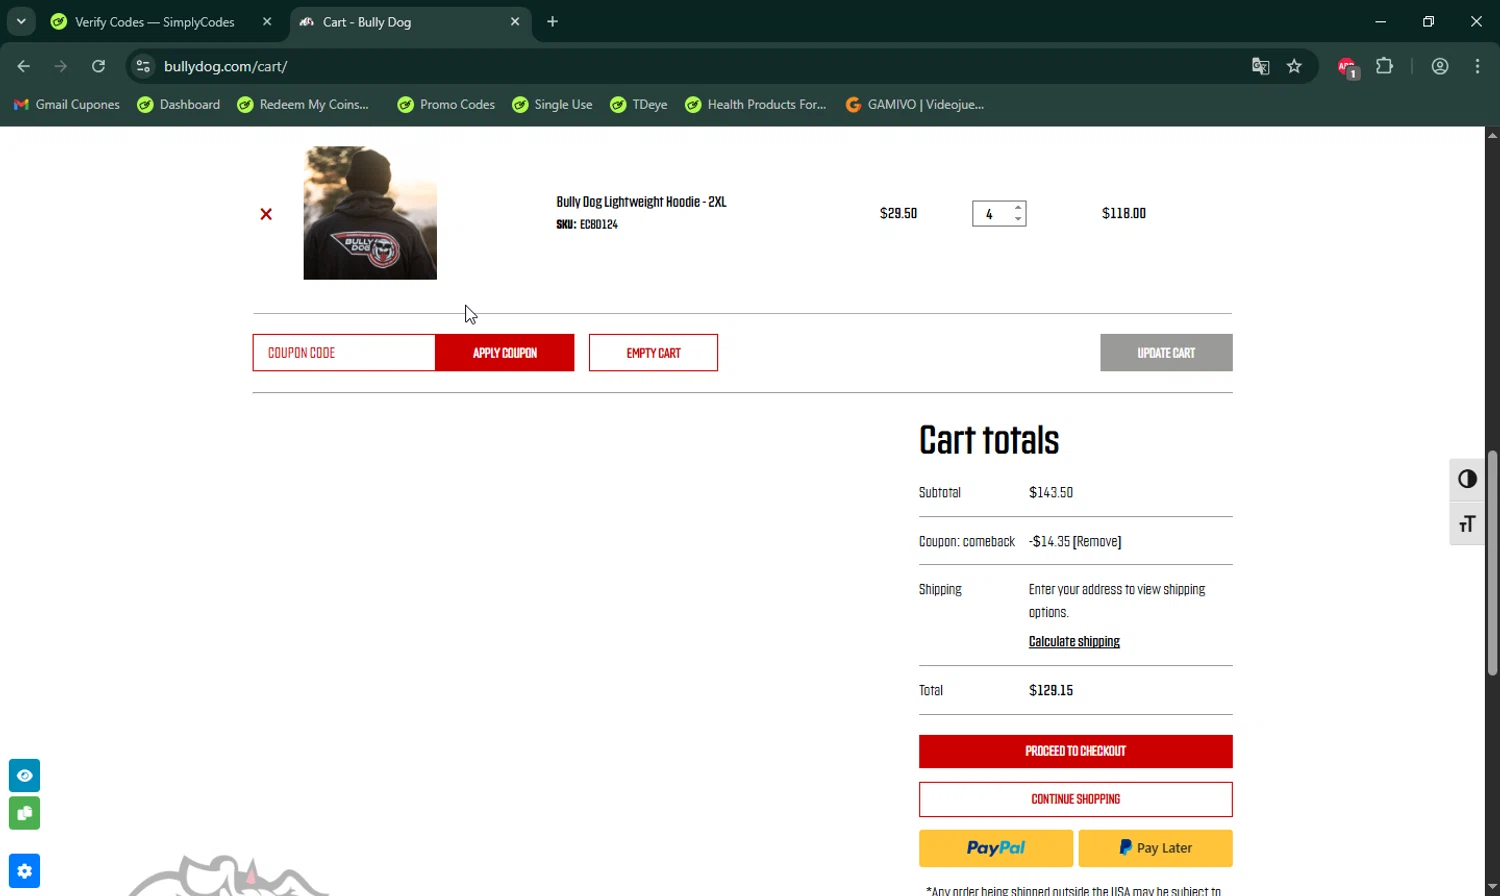Click the Update Cart button

click(x=1166, y=353)
